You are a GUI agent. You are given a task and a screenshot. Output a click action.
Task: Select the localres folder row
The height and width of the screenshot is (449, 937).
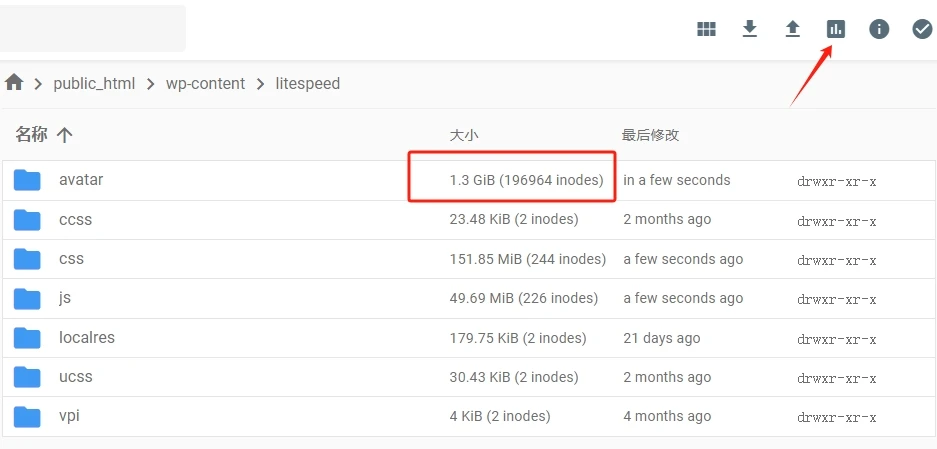(87, 338)
